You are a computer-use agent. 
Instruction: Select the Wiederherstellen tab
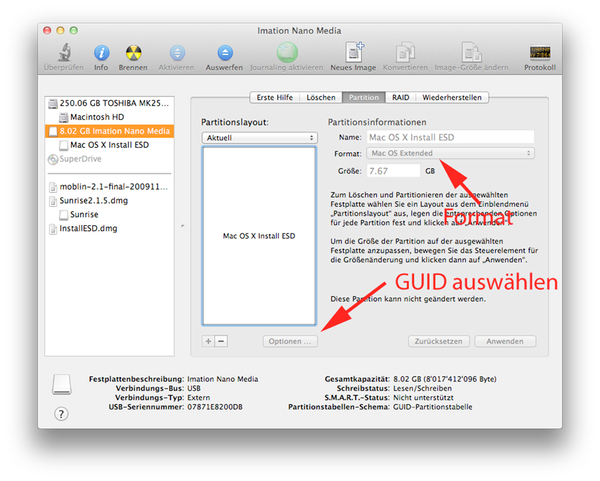pyautogui.click(x=453, y=98)
